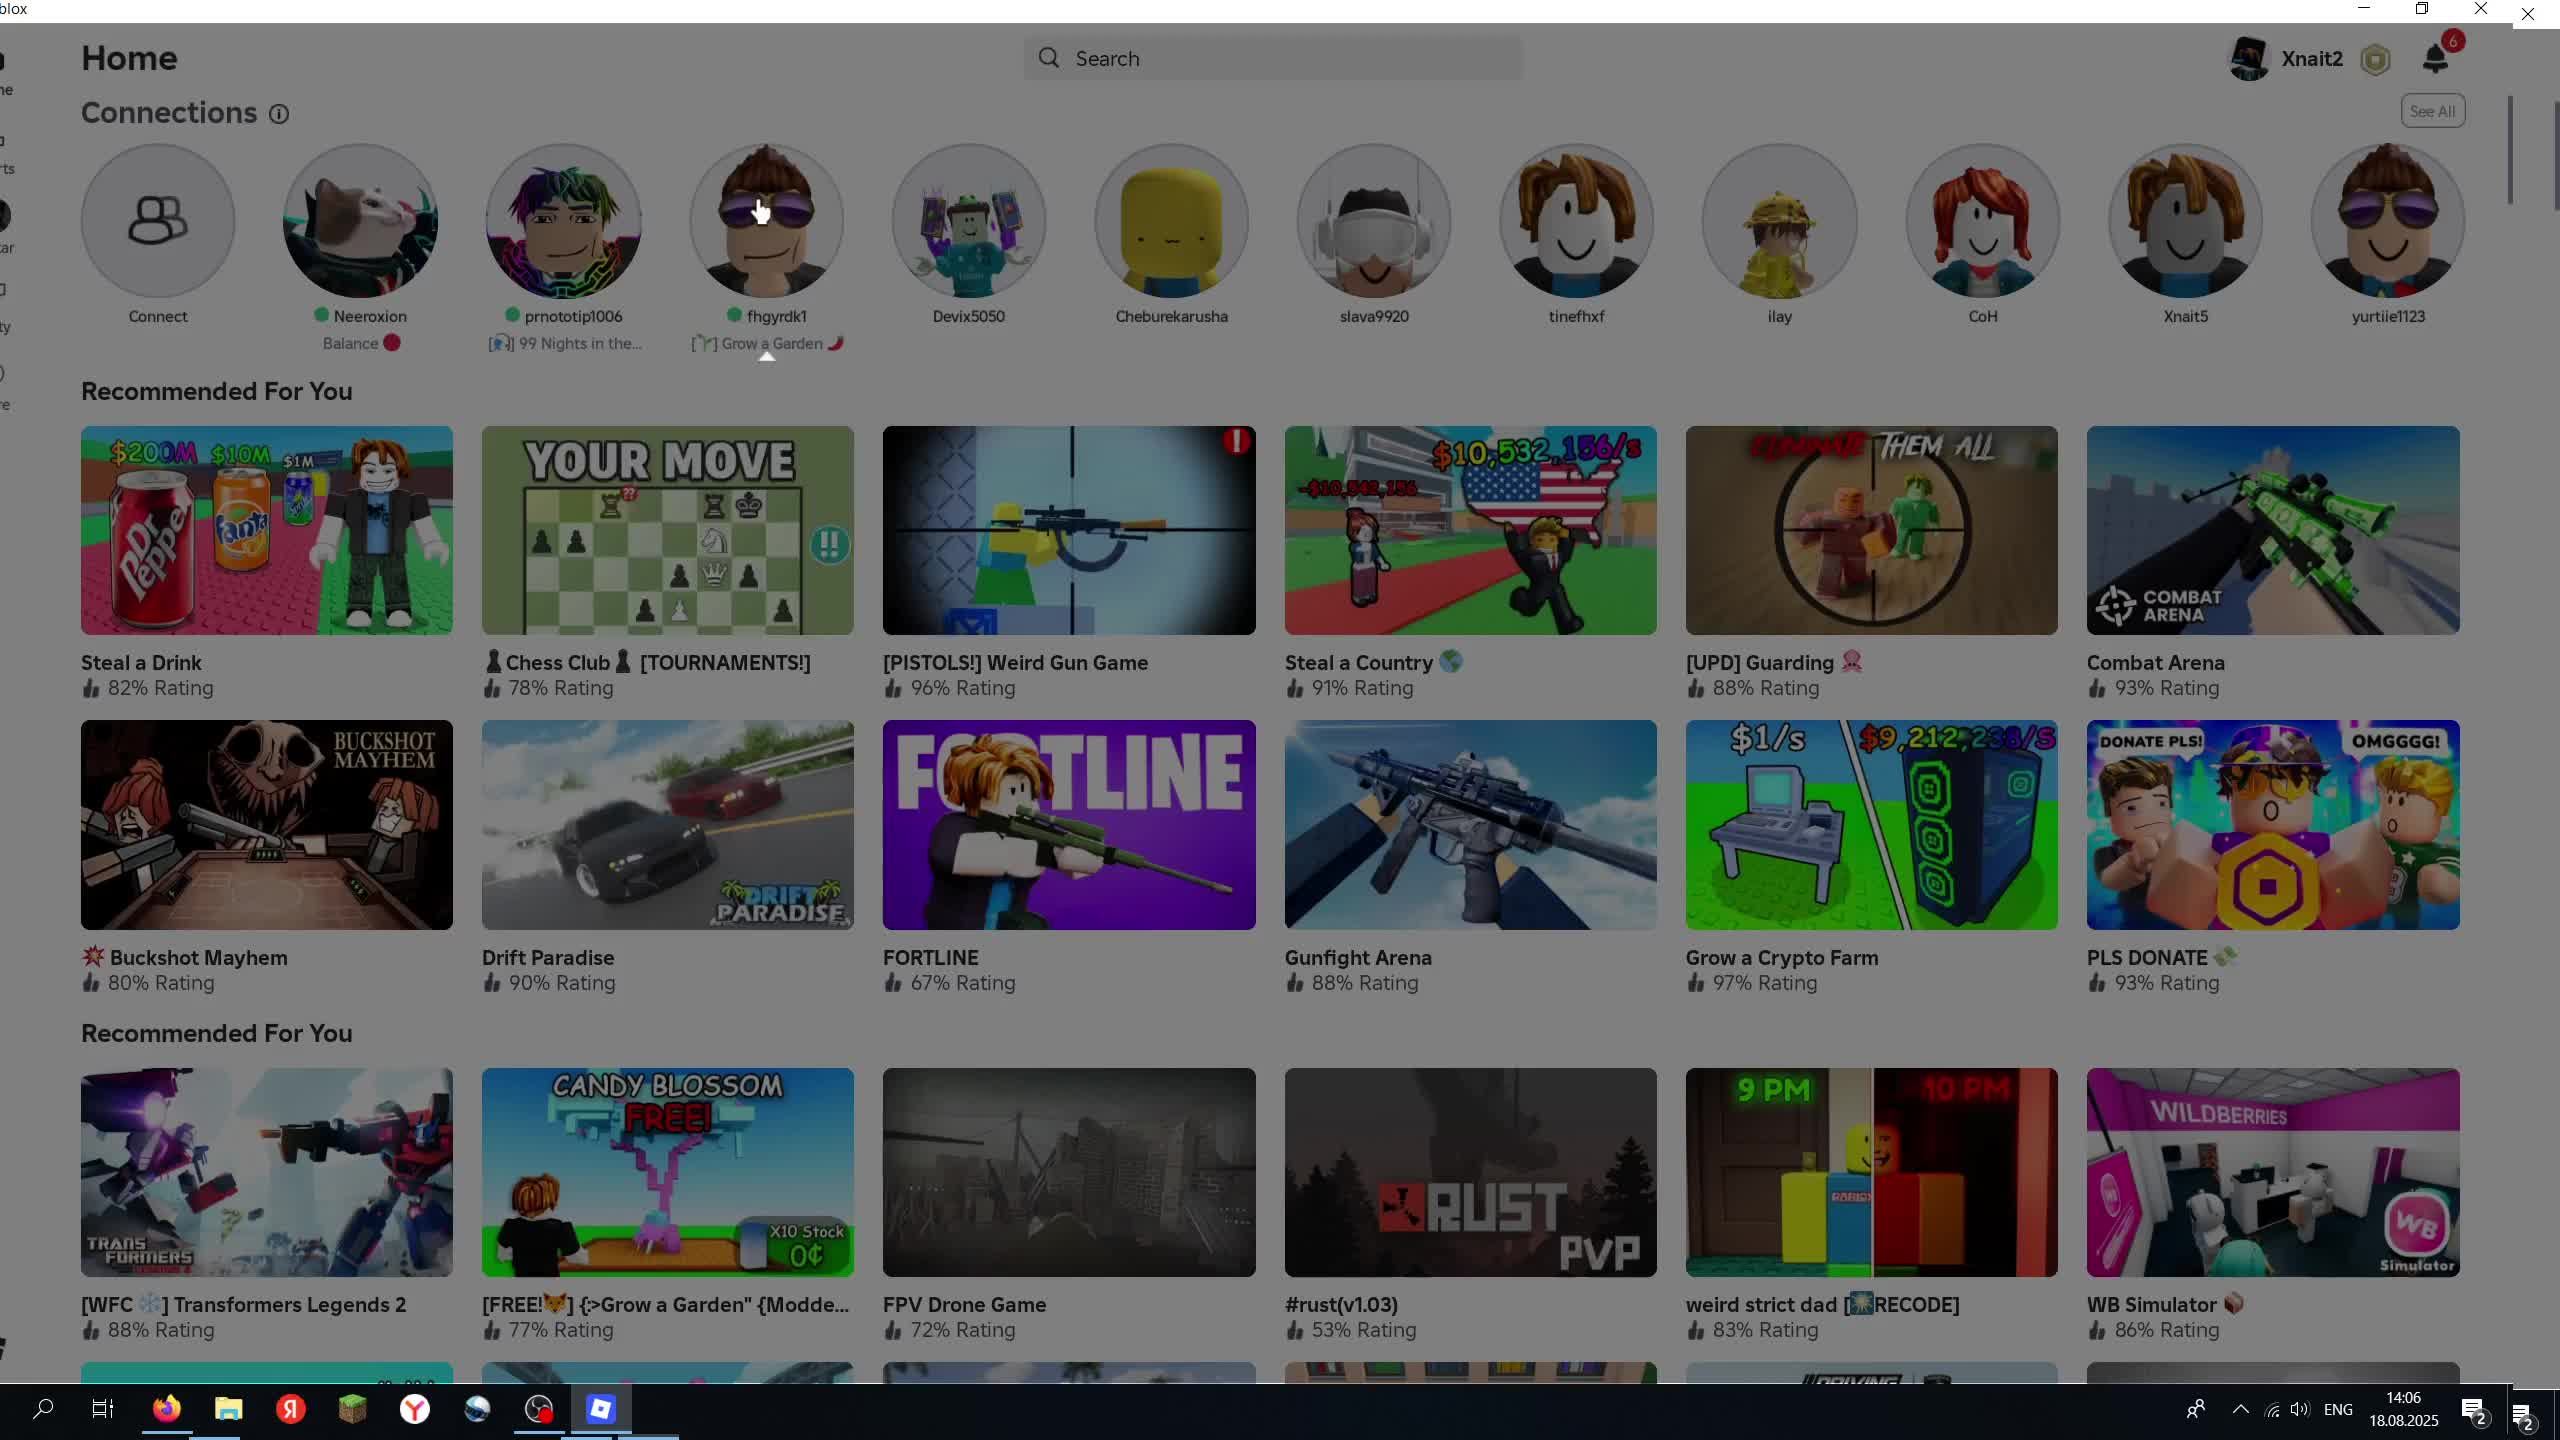Click the search magnifier icon

pyautogui.click(x=1048, y=58)
